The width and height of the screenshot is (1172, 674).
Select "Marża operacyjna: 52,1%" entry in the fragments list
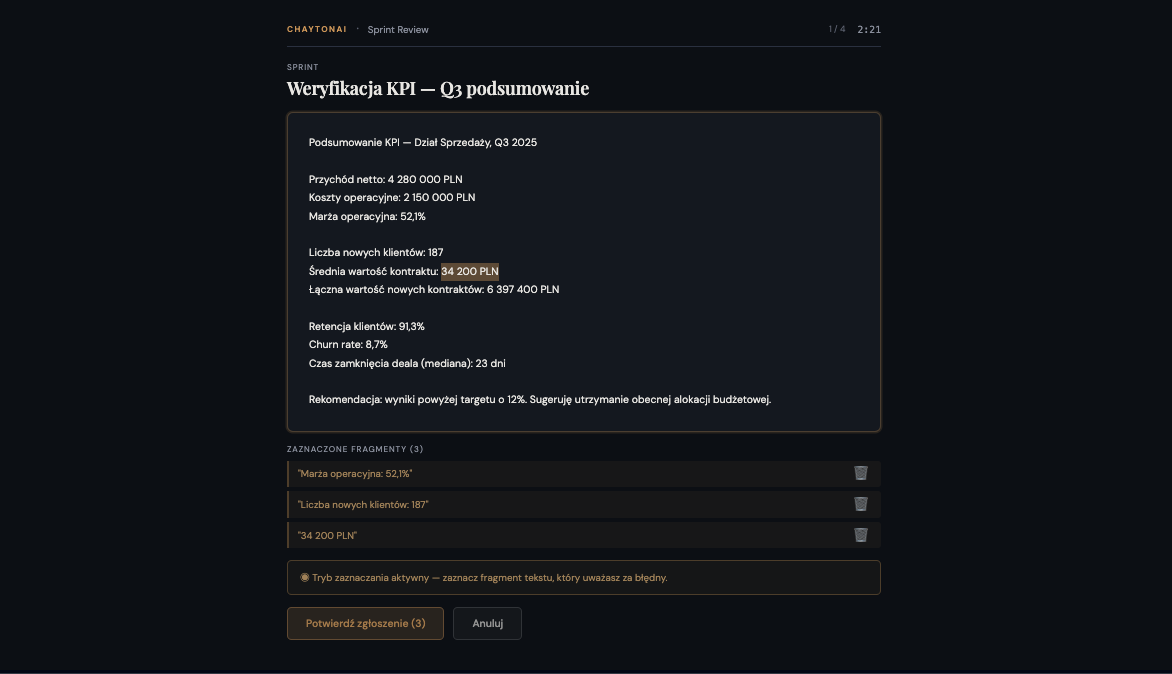(355, 473)
